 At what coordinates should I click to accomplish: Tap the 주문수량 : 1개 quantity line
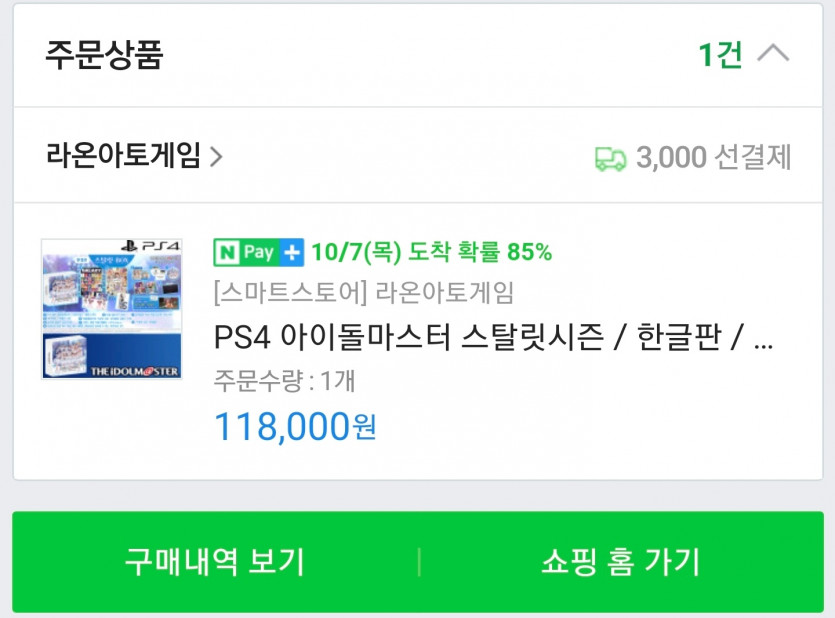[x=284, y=381]
